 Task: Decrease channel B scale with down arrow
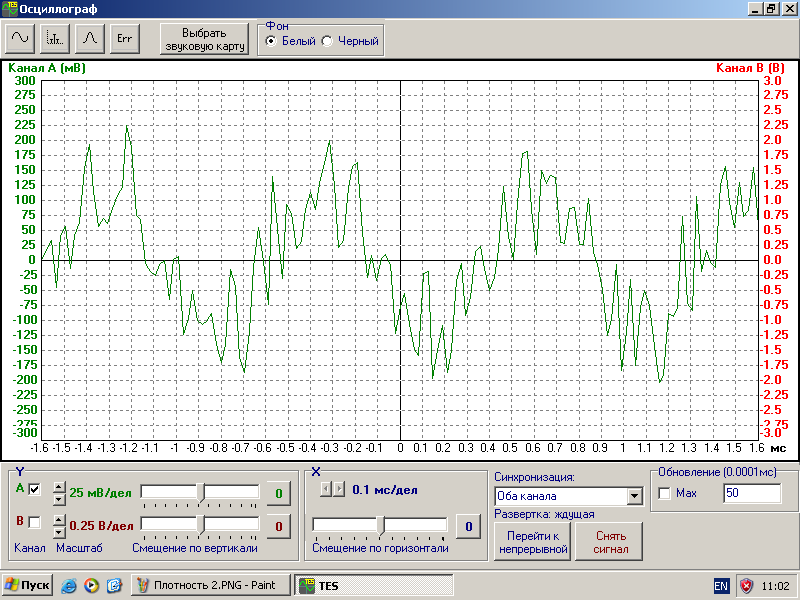pos(59,532)
